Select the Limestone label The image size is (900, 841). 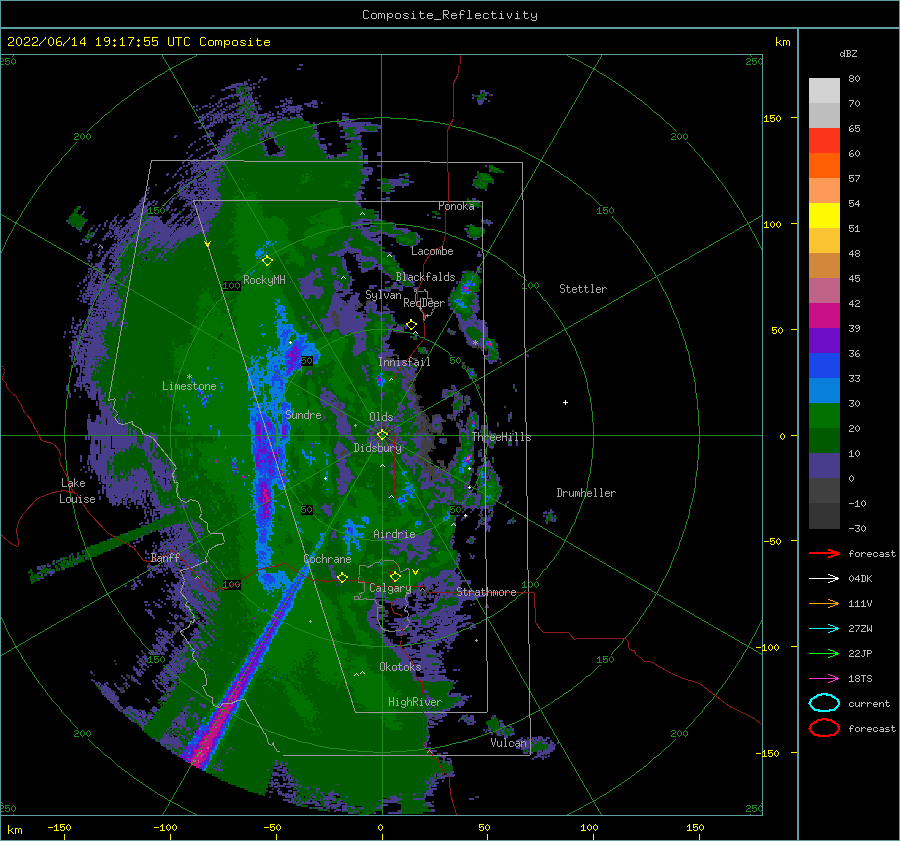[x=189, y=386]
